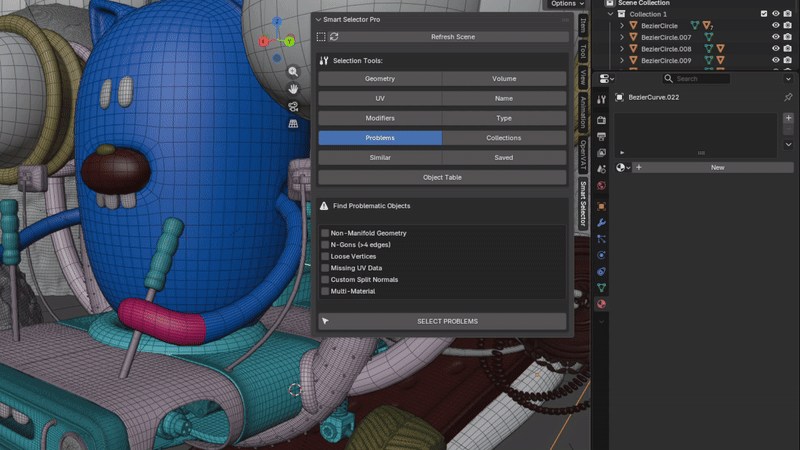This screenshot has width=800, height=450.
Task: Open the Object Table button
Action: tap(442, 178)
